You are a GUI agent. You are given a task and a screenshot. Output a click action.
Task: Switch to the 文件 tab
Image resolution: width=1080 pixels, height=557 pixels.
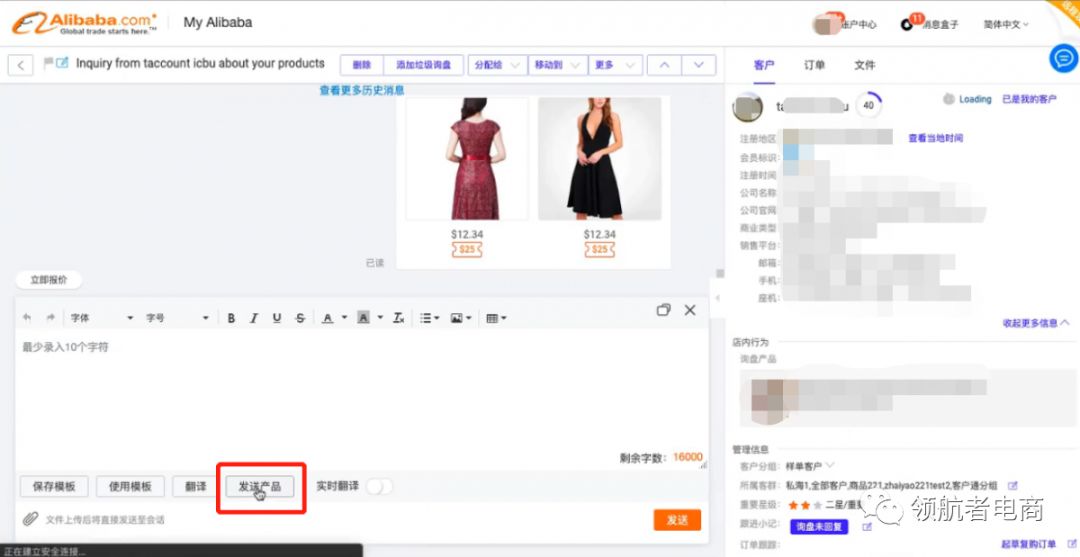pyautogui.click(x=865, y=65)
